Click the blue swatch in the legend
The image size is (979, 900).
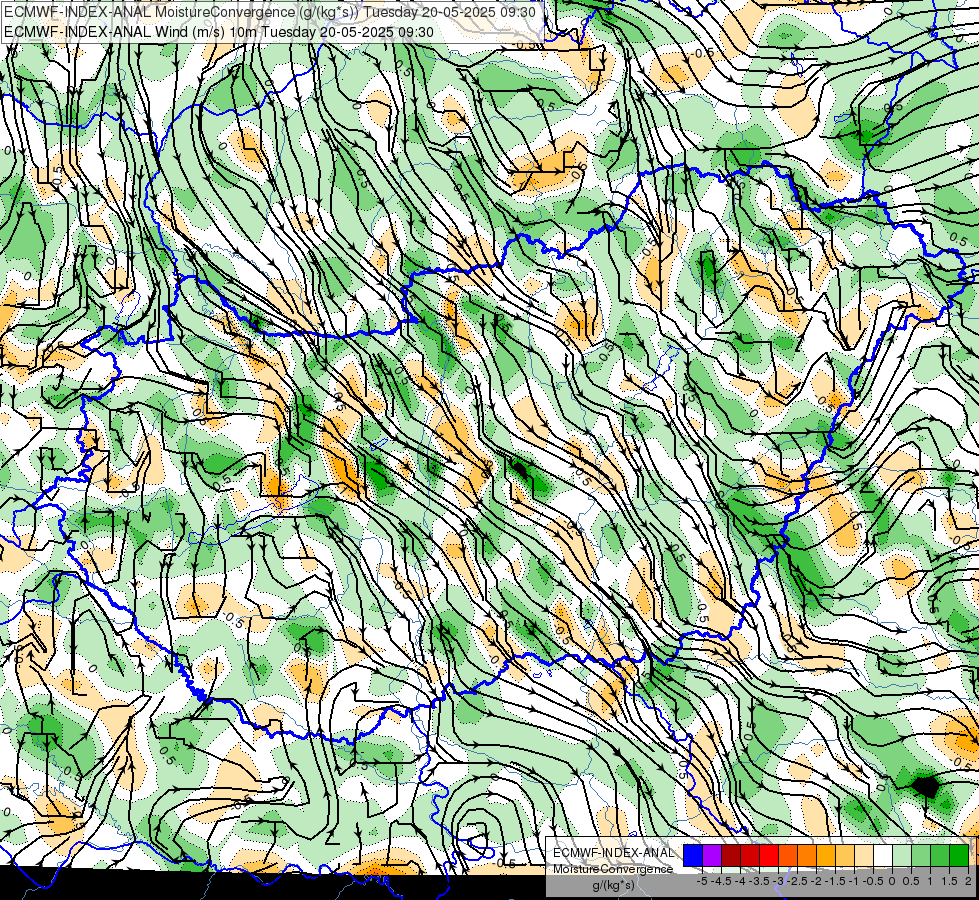pyautogui.click(x=693, y=855)
